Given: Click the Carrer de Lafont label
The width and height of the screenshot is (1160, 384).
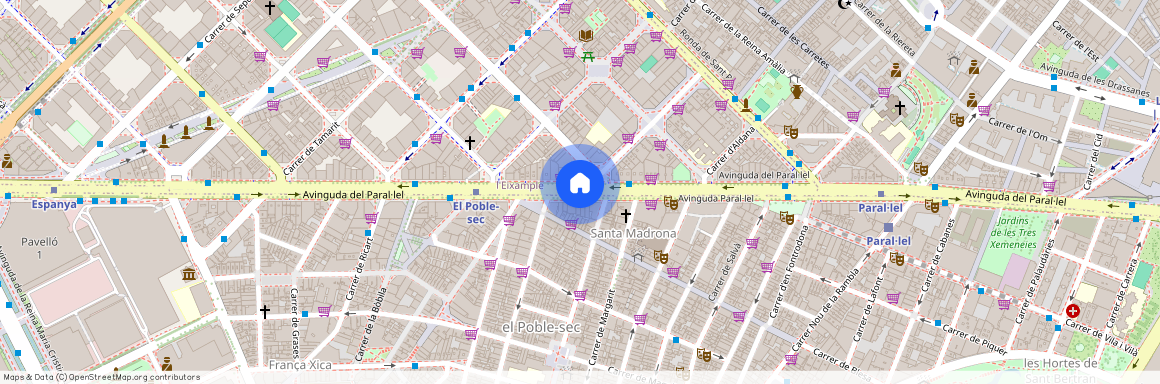Looking at the screenshot, I should pyautogui.click(x=869, y=308).
